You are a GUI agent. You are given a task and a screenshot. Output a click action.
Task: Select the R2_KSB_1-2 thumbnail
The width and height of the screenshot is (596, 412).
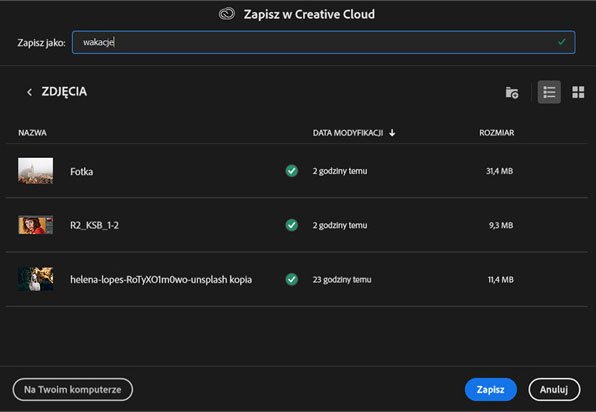36,225
